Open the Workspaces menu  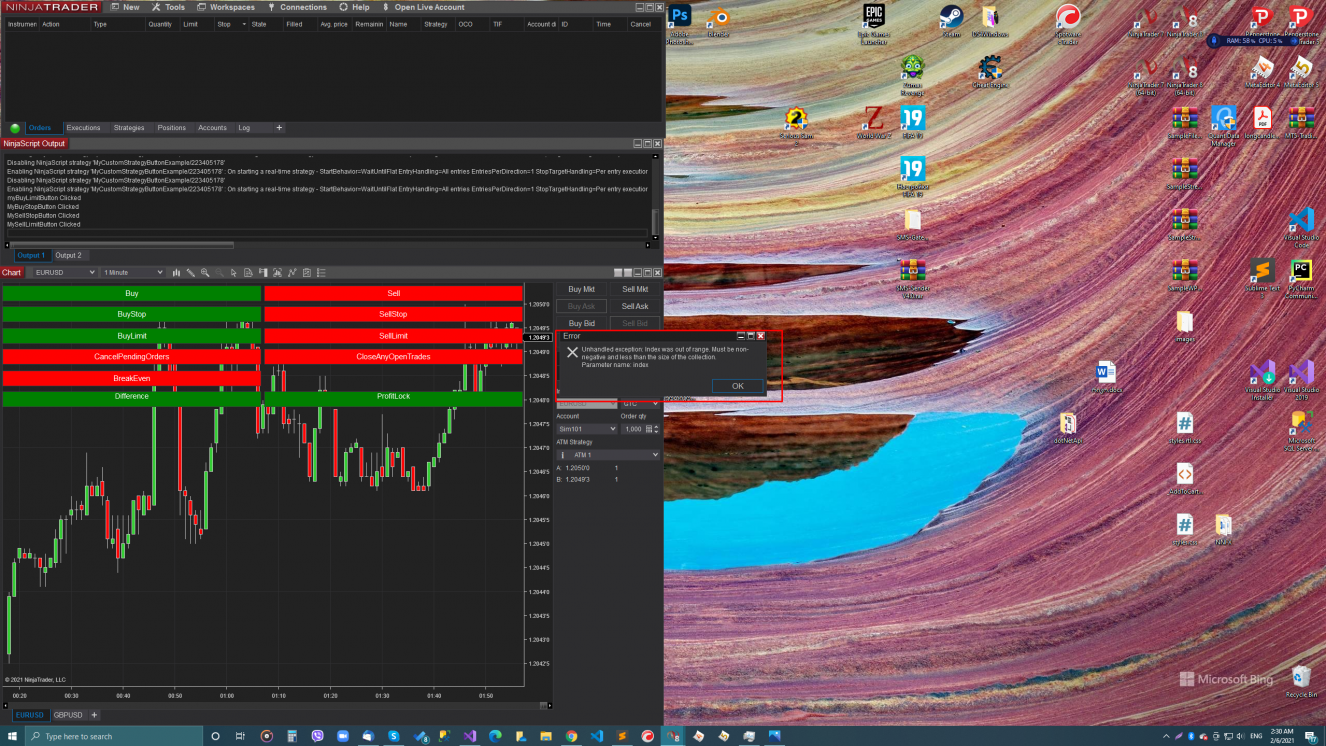coord(225,7)
